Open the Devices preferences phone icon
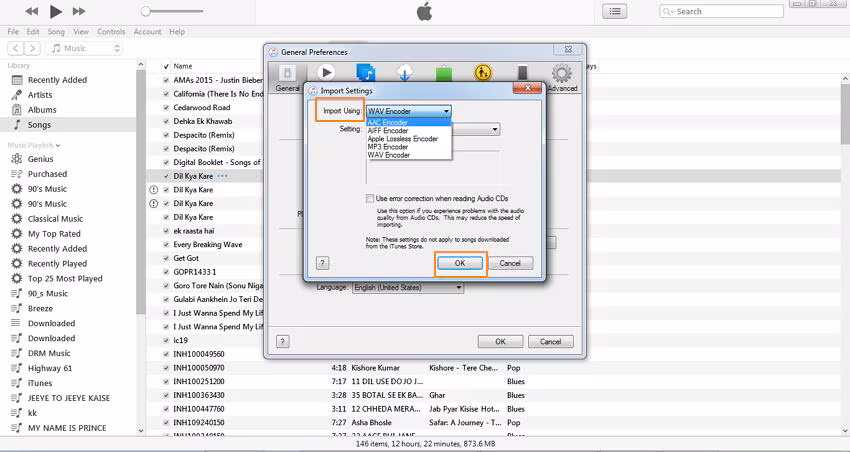This screenshot has height=452, width=850. 522,73
